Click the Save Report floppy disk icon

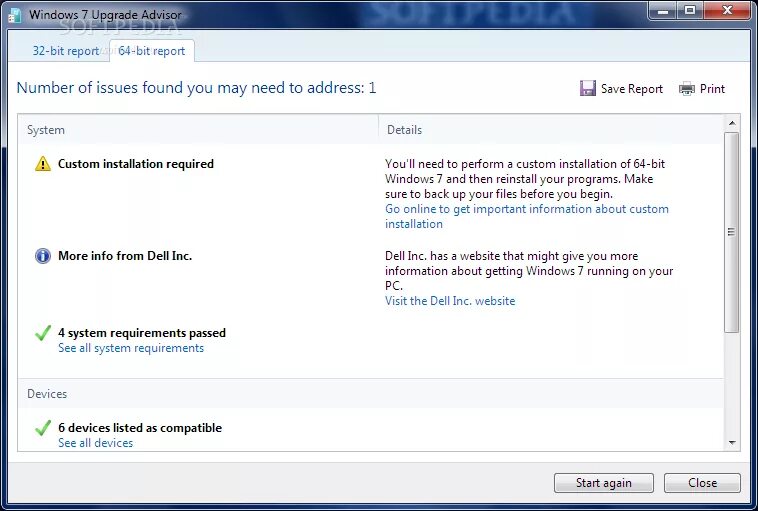(x=587, y=88)
